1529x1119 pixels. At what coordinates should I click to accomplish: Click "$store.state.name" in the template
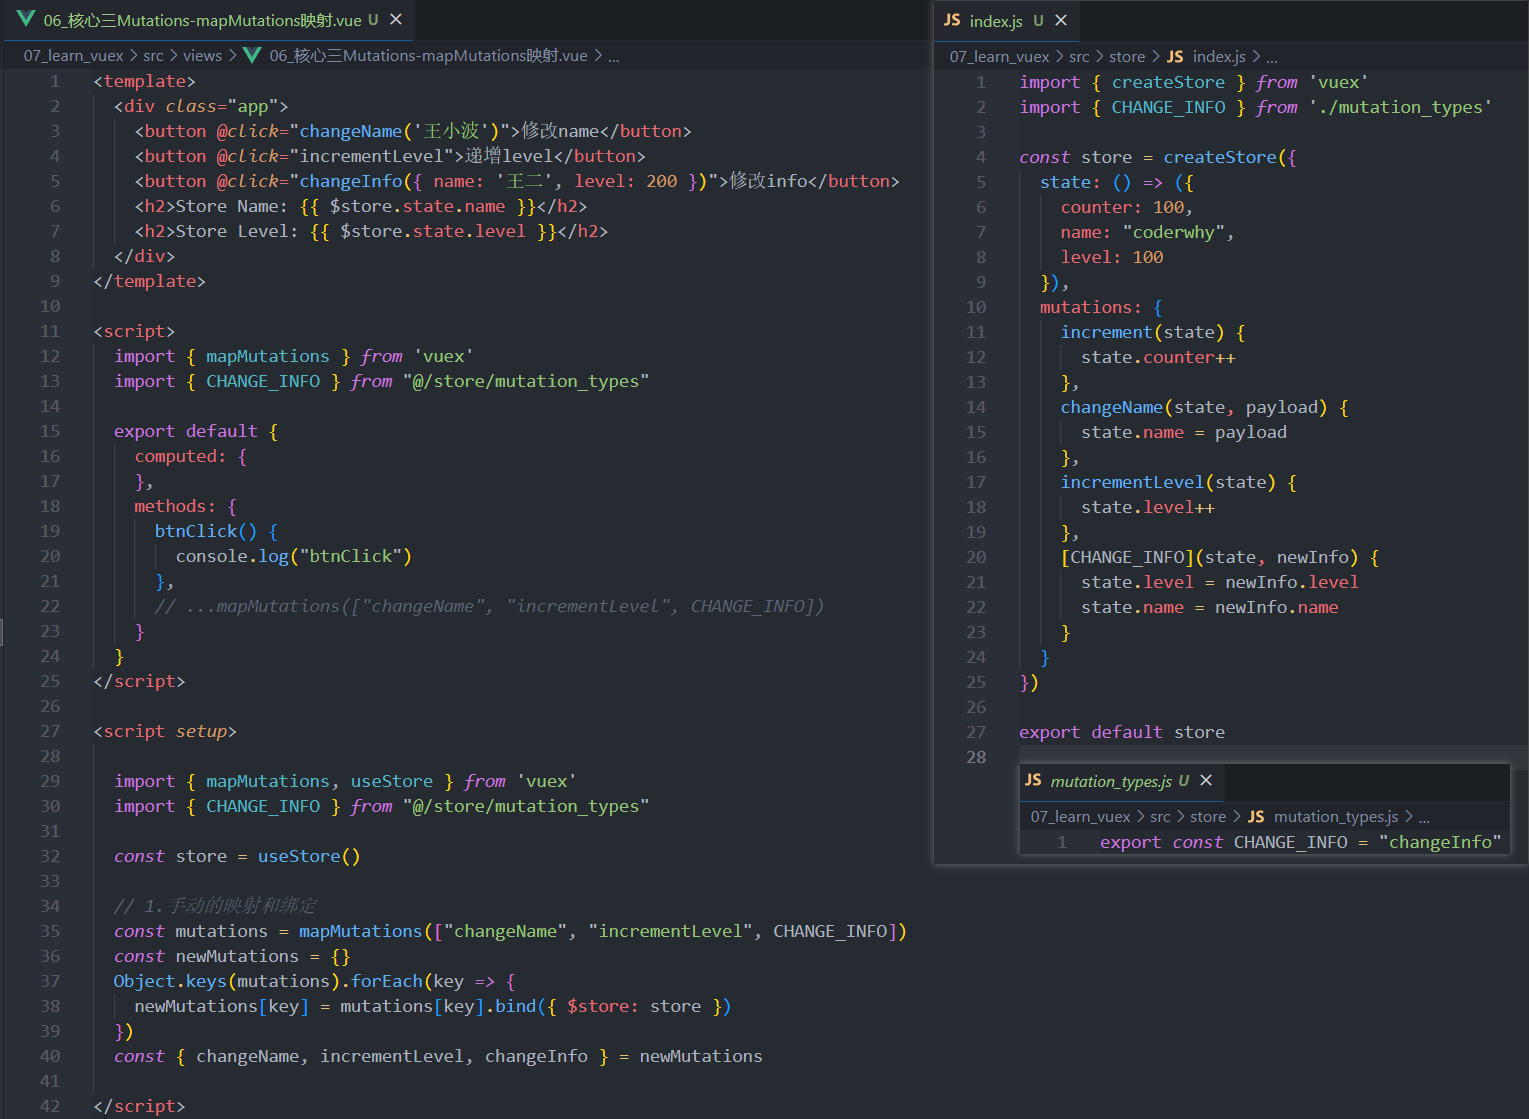(x=417, y=206)
